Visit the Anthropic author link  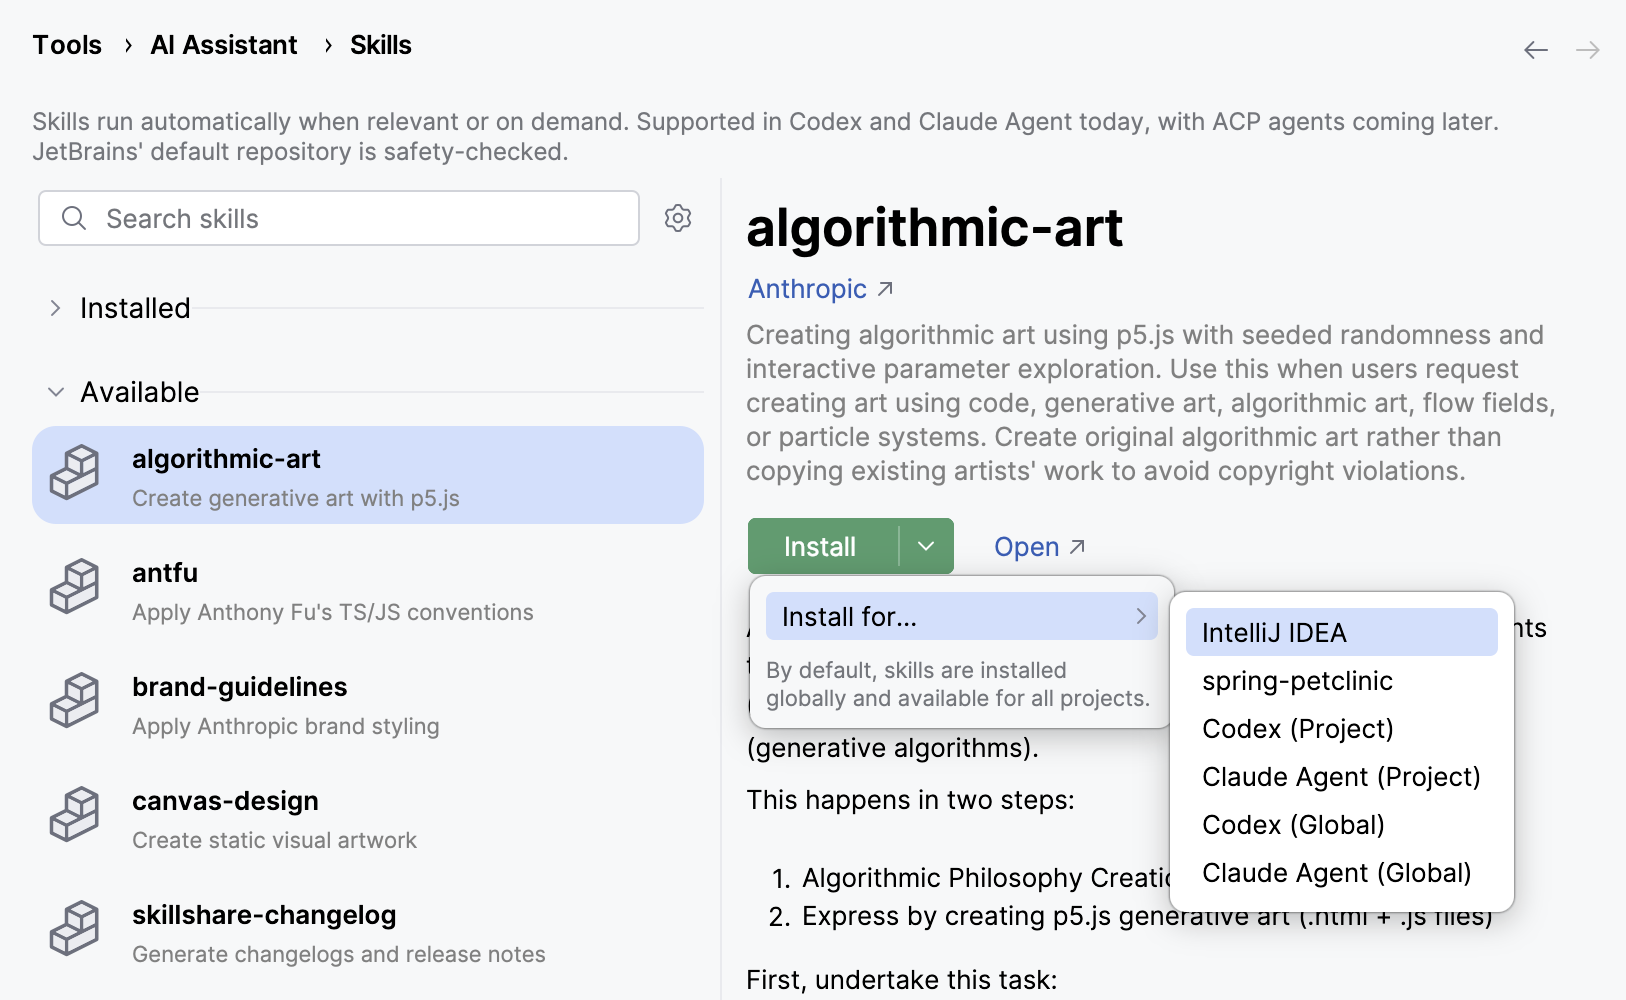coord(820,289)
